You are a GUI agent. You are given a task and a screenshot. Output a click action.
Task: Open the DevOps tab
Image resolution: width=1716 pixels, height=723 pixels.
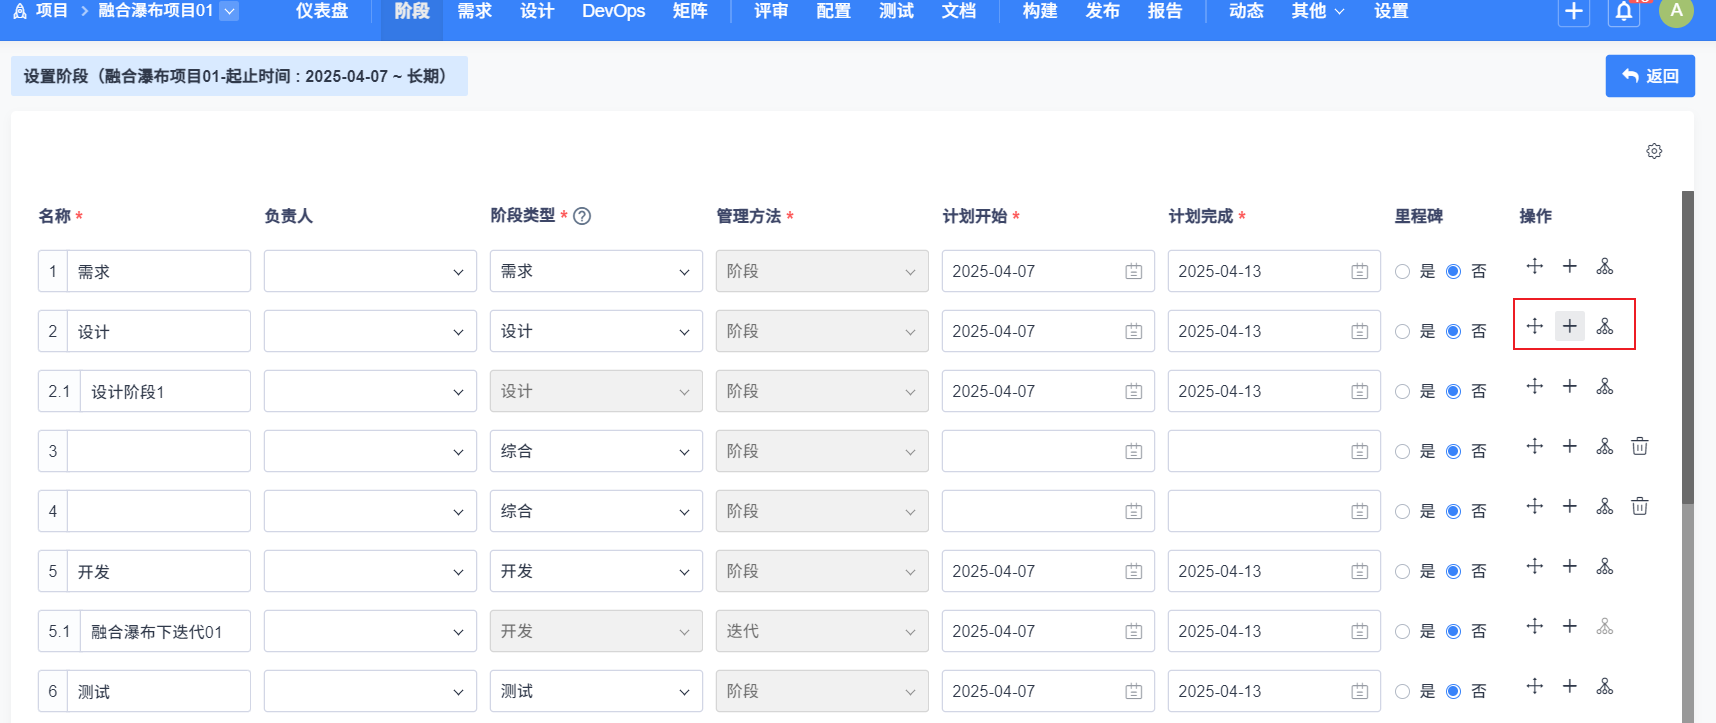[613, 11]
